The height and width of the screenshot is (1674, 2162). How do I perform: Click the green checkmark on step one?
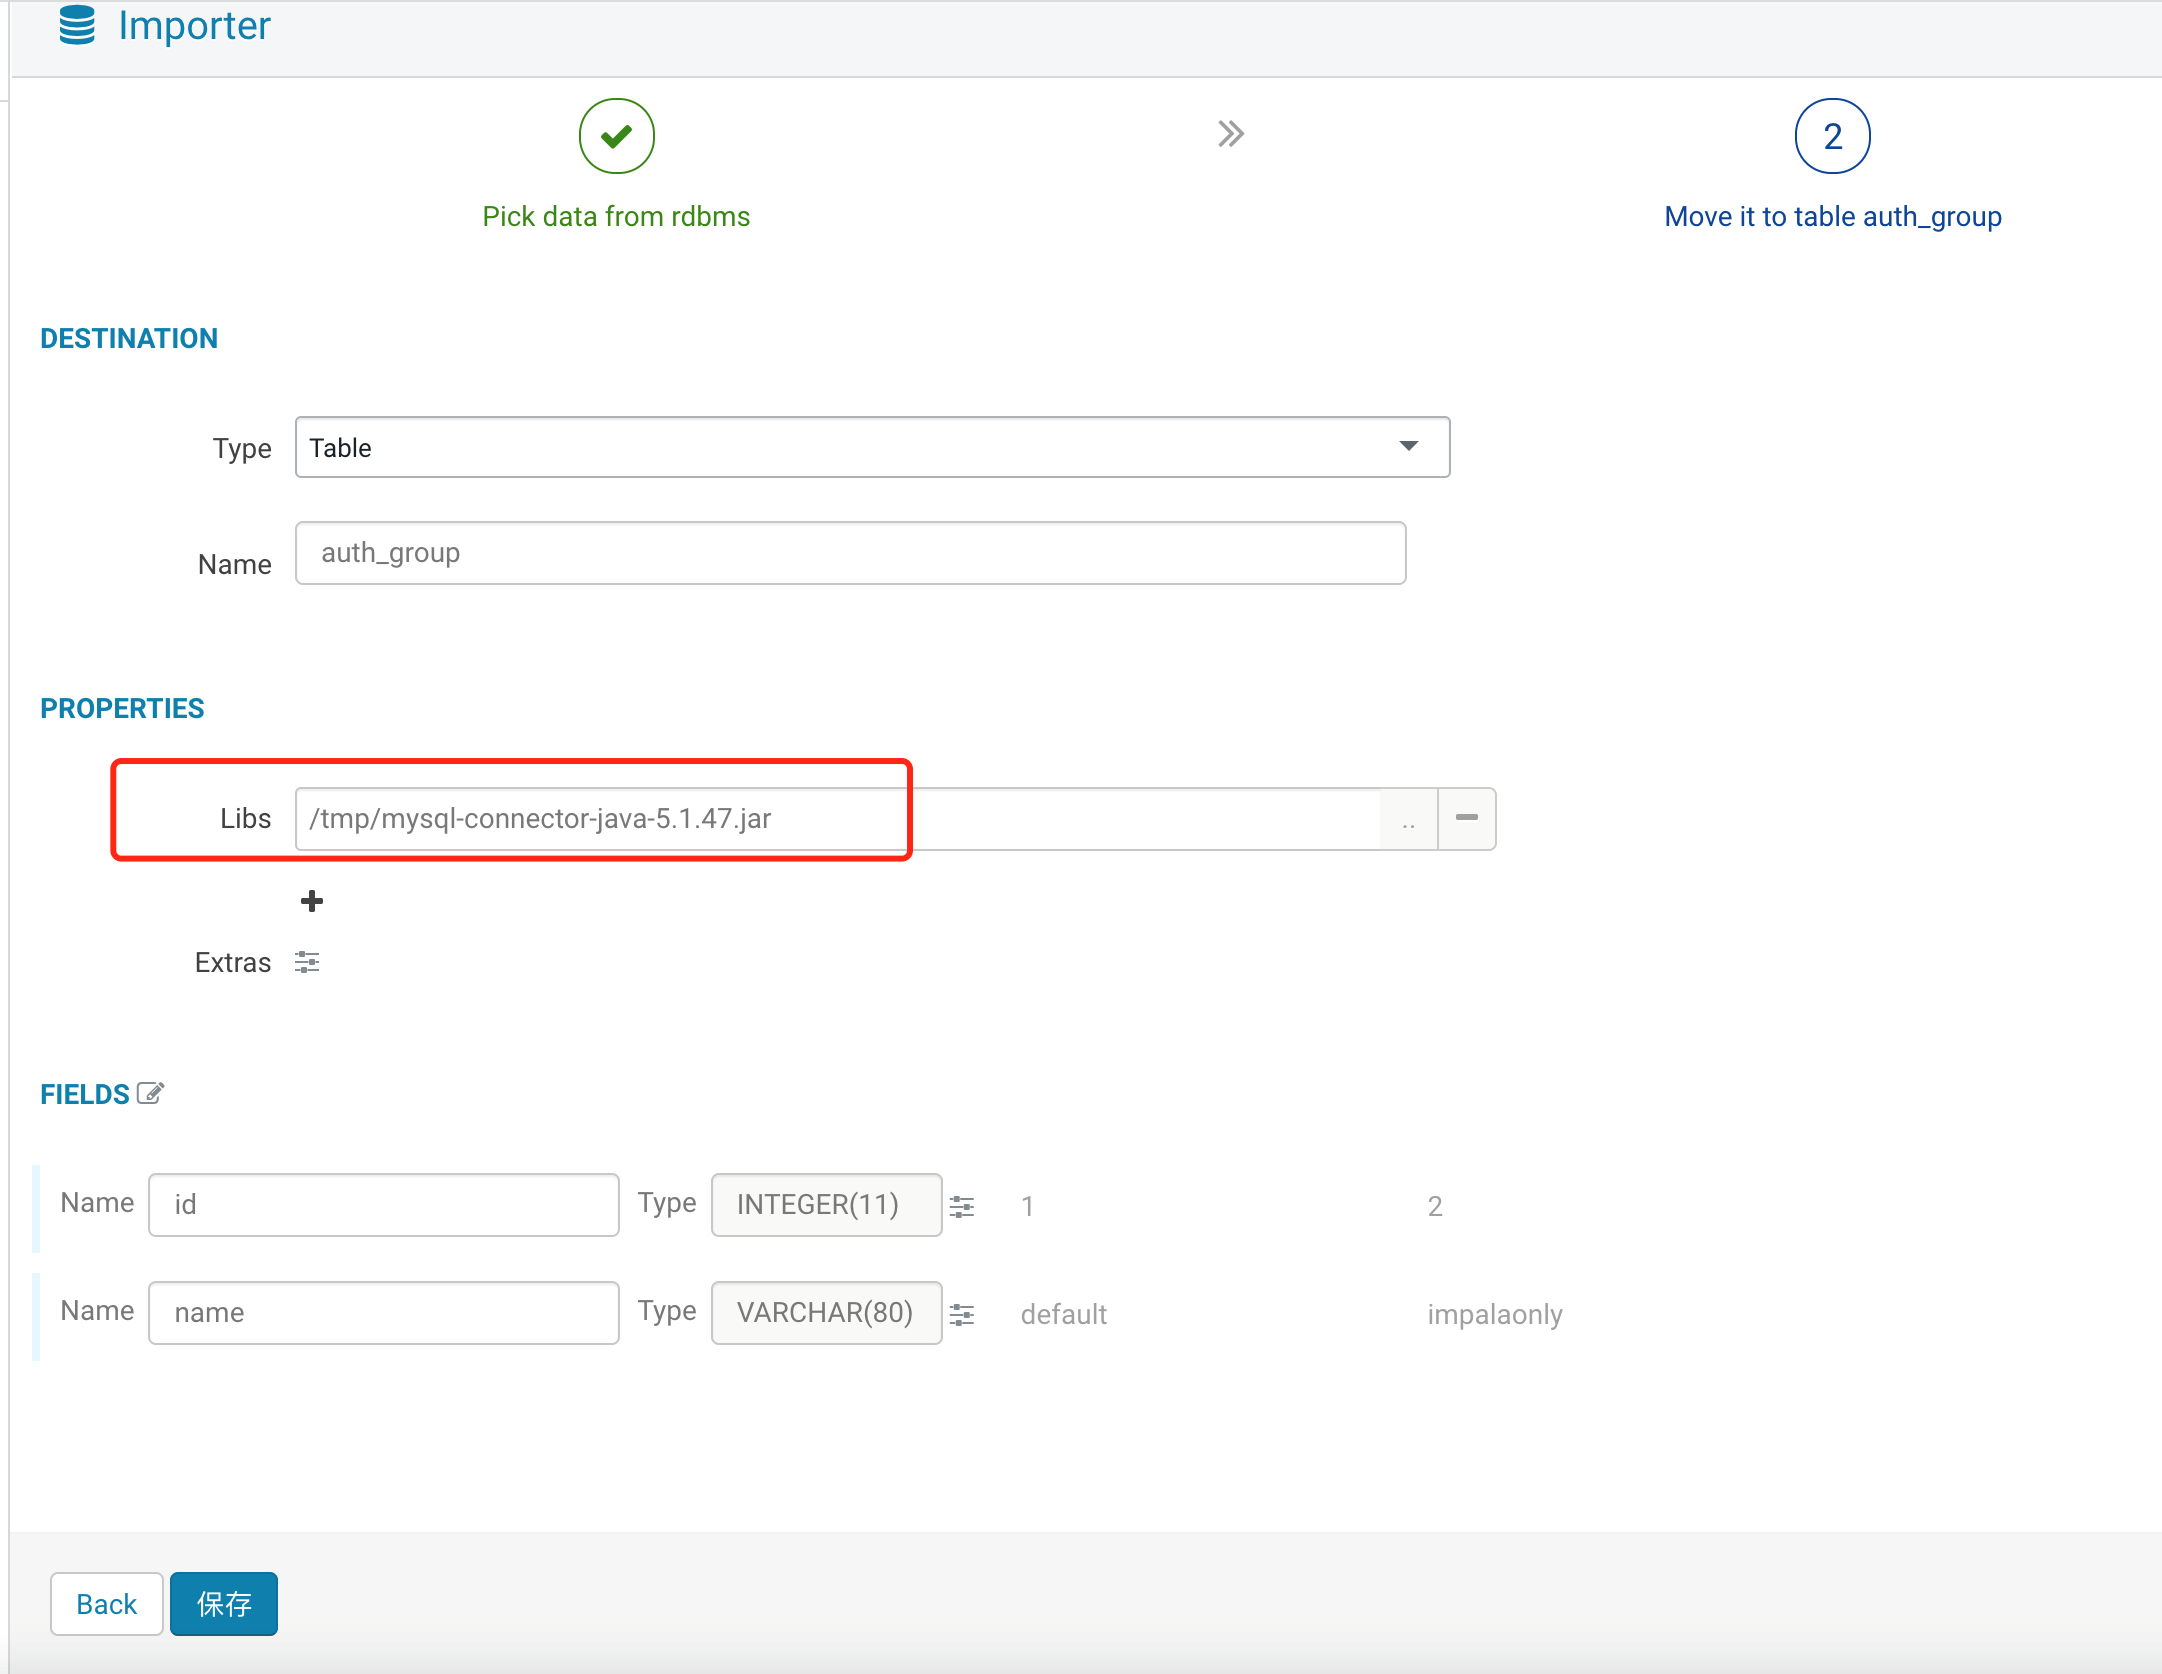616,136
